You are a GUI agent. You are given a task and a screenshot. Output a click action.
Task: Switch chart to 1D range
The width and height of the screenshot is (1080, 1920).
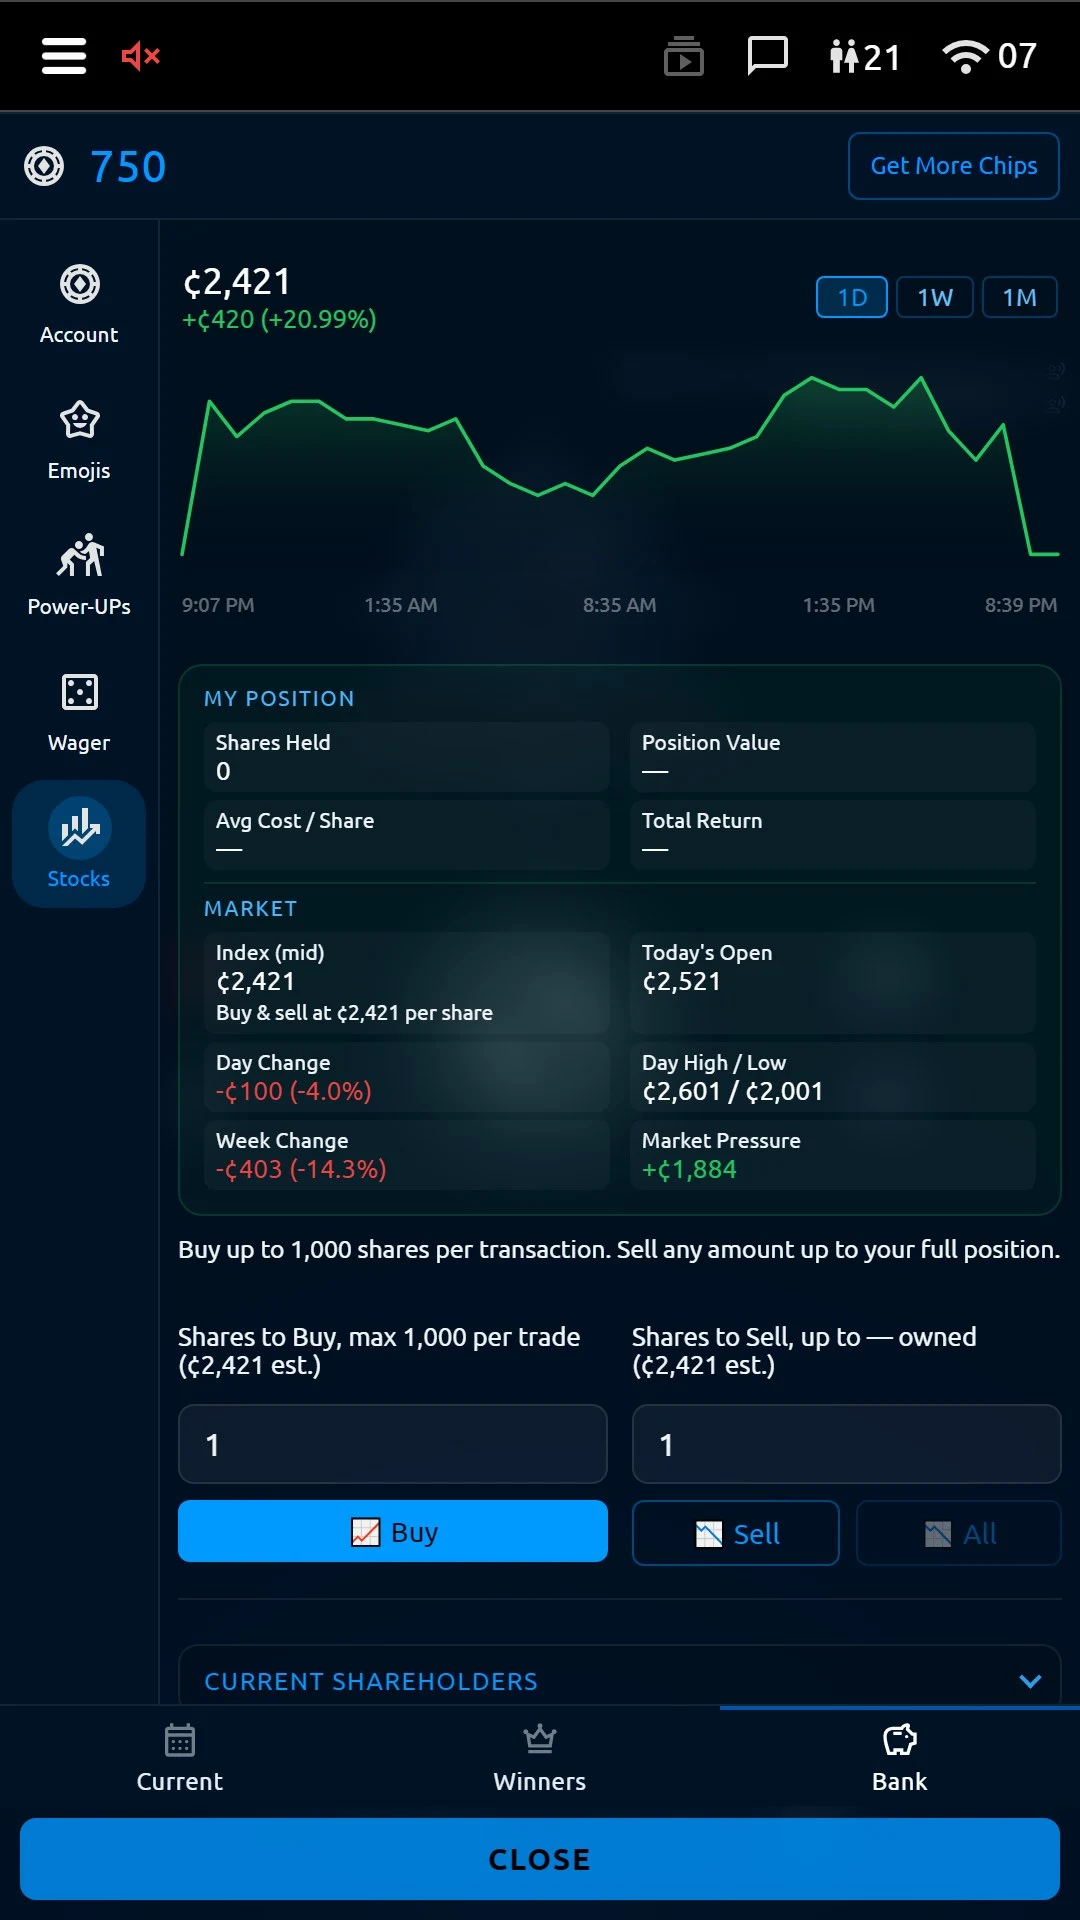[x=852, y=297]
